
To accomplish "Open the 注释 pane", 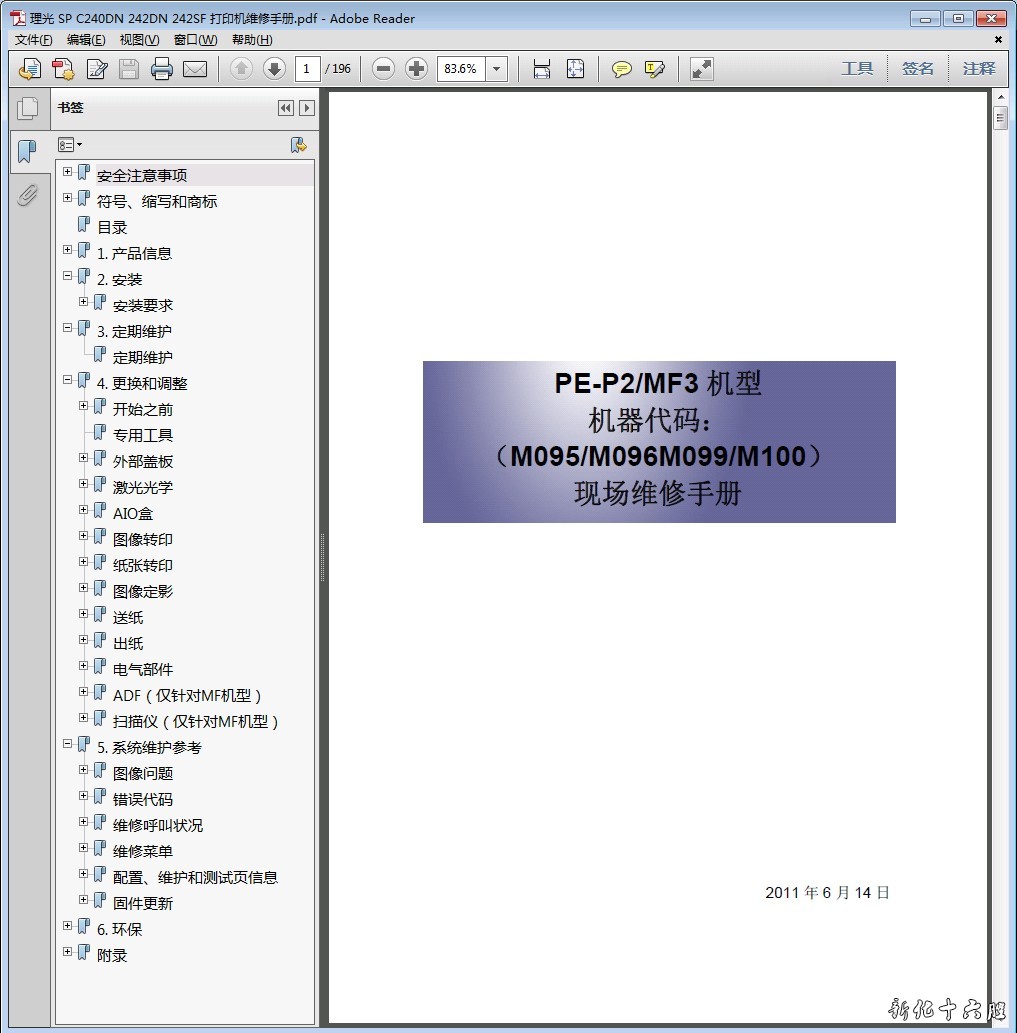I will tap(979, 69).
